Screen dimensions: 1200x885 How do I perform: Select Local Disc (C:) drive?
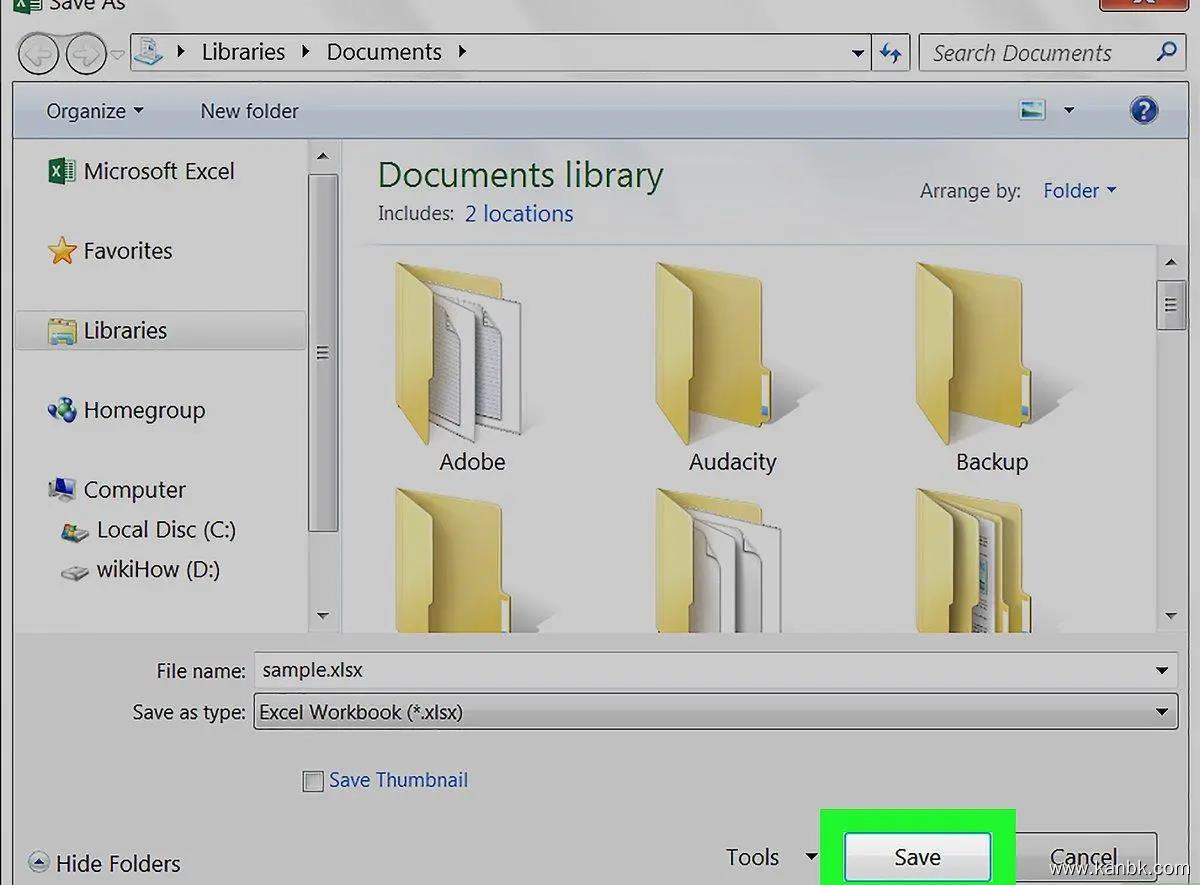pos(165,530)
